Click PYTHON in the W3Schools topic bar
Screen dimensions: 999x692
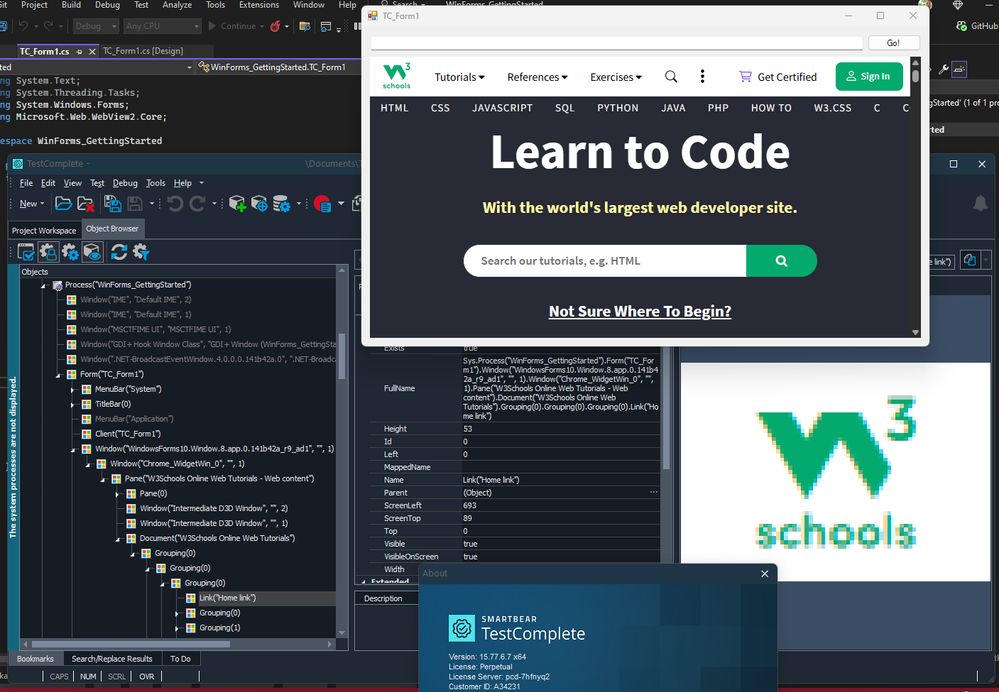(x=617, y=108)
